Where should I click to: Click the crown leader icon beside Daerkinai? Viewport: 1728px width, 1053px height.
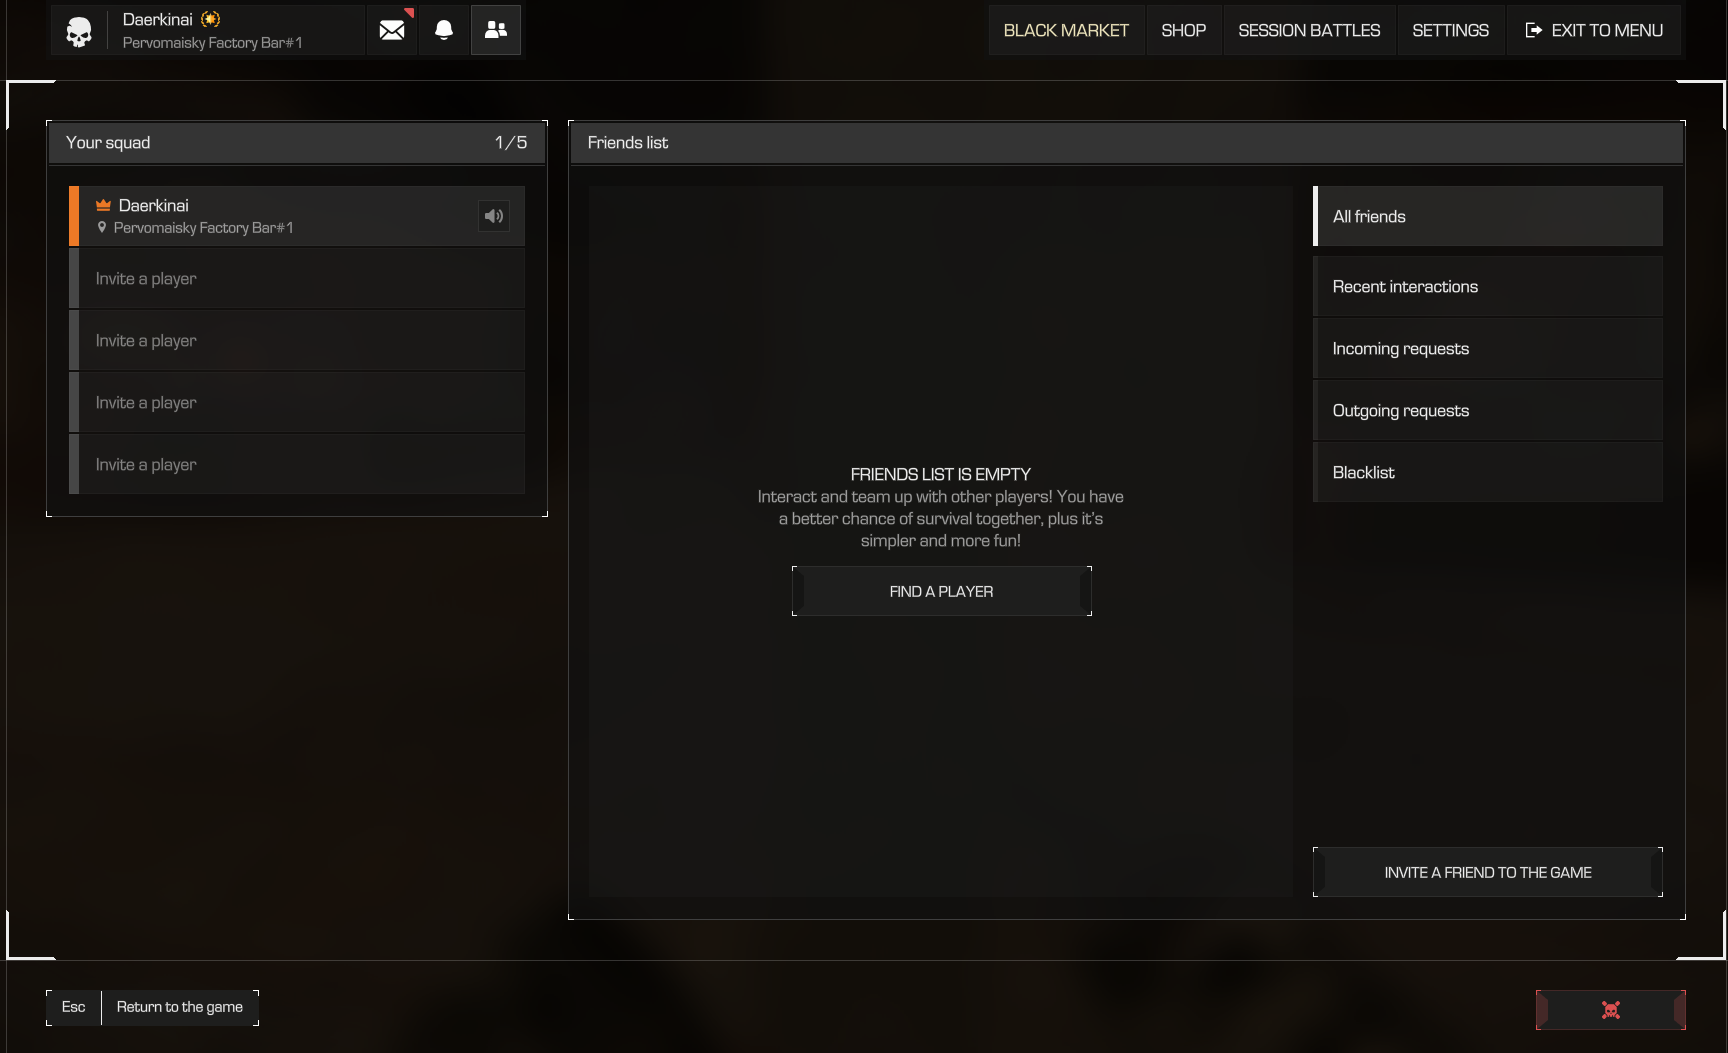pyautogui.click(x=103, y=205)
